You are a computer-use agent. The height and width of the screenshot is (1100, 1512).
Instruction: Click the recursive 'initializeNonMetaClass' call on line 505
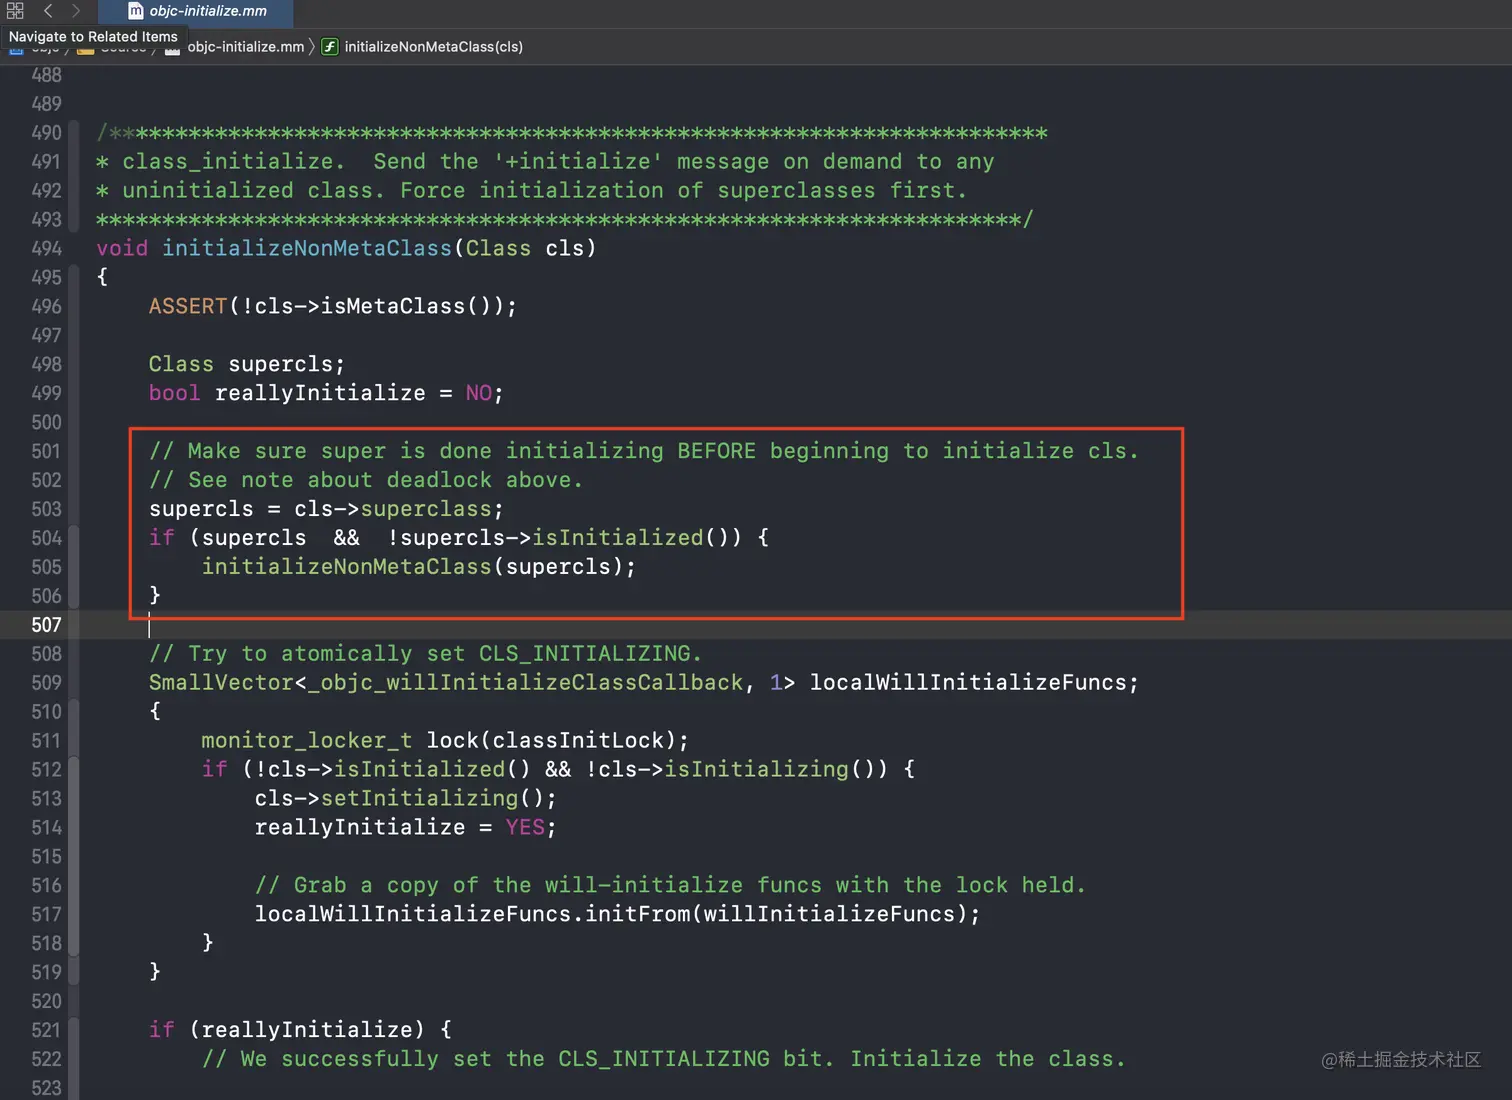(x=347, y=567)
